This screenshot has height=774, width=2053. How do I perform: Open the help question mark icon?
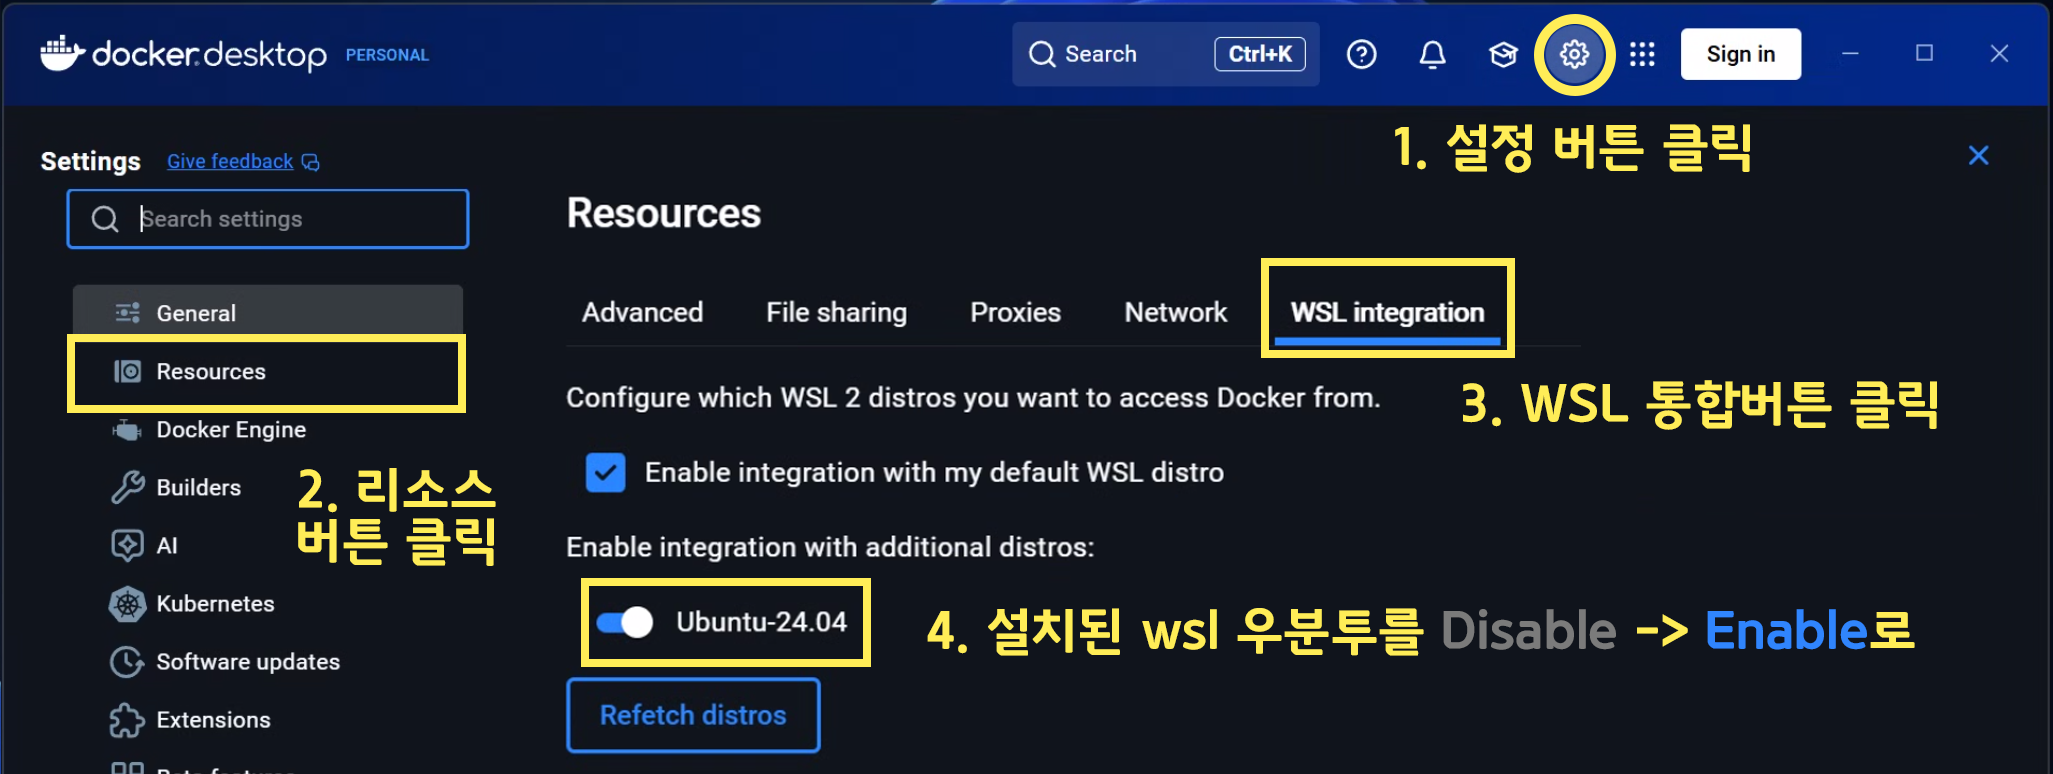[1361, 54]
